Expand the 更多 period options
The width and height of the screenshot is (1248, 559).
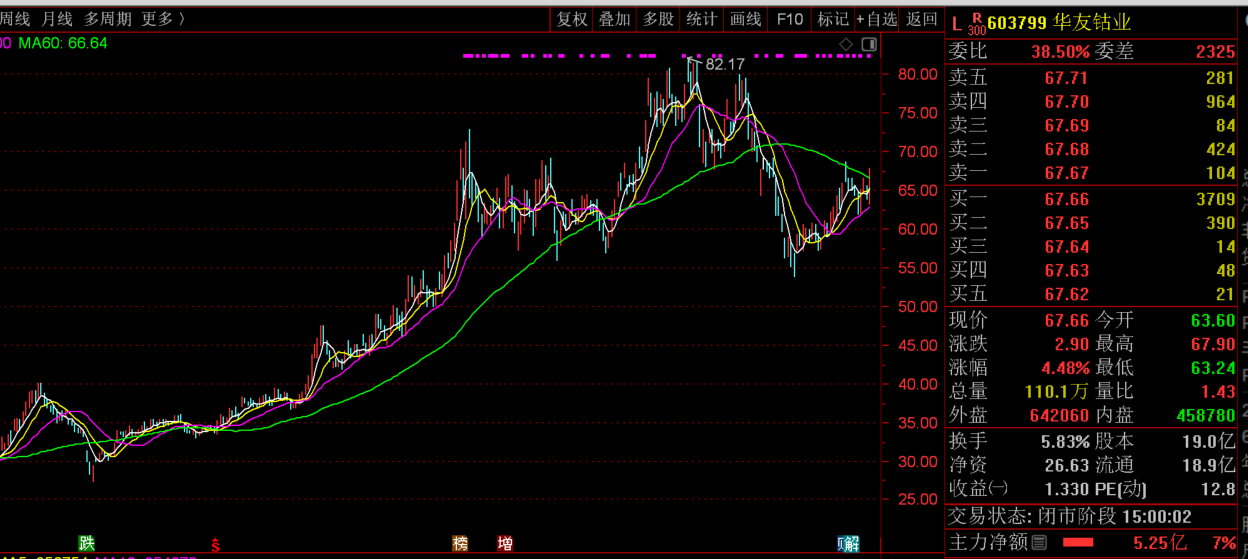tap(163, 19)
